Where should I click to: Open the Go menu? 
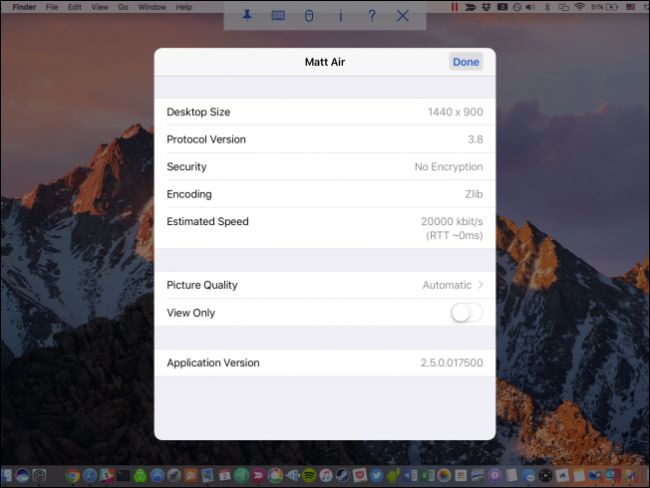pos(123,6)
